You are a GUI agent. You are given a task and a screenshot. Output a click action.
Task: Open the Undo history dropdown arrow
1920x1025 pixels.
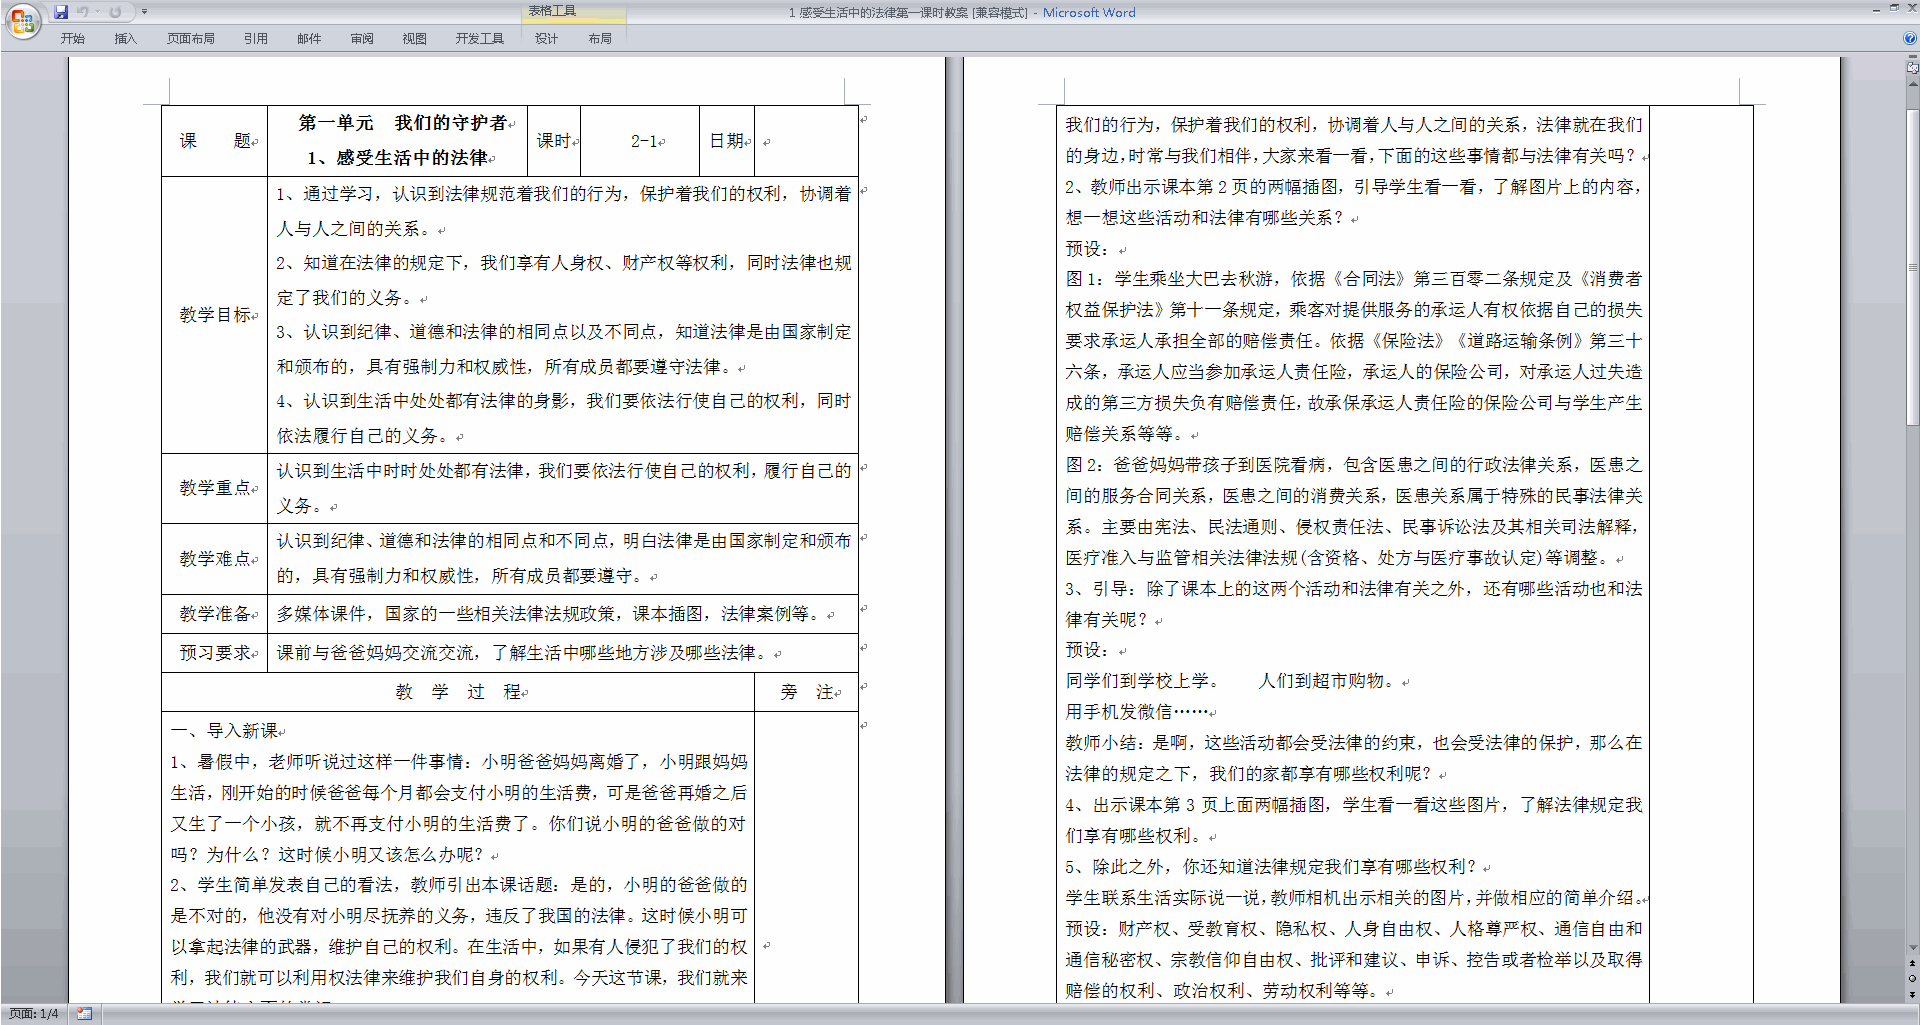click(97, 12)
